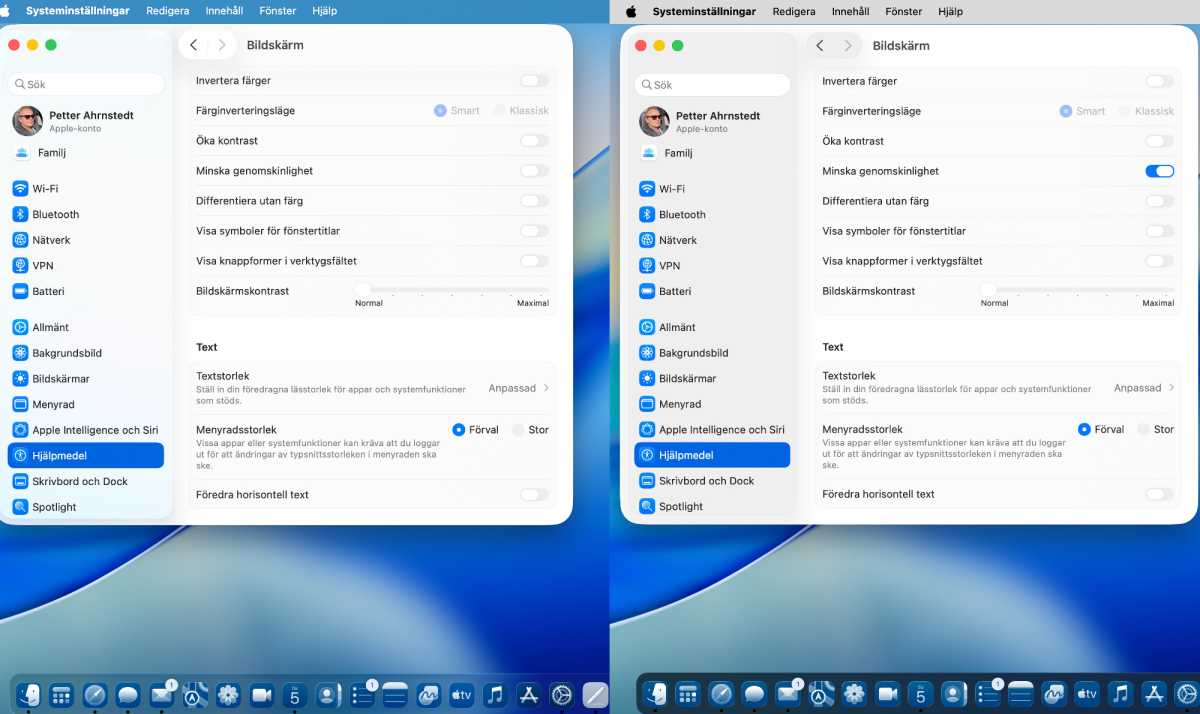Open the Fönster menu in left menu bar
The height and width of the screenshot is (714, 1200).
(278, 11)
